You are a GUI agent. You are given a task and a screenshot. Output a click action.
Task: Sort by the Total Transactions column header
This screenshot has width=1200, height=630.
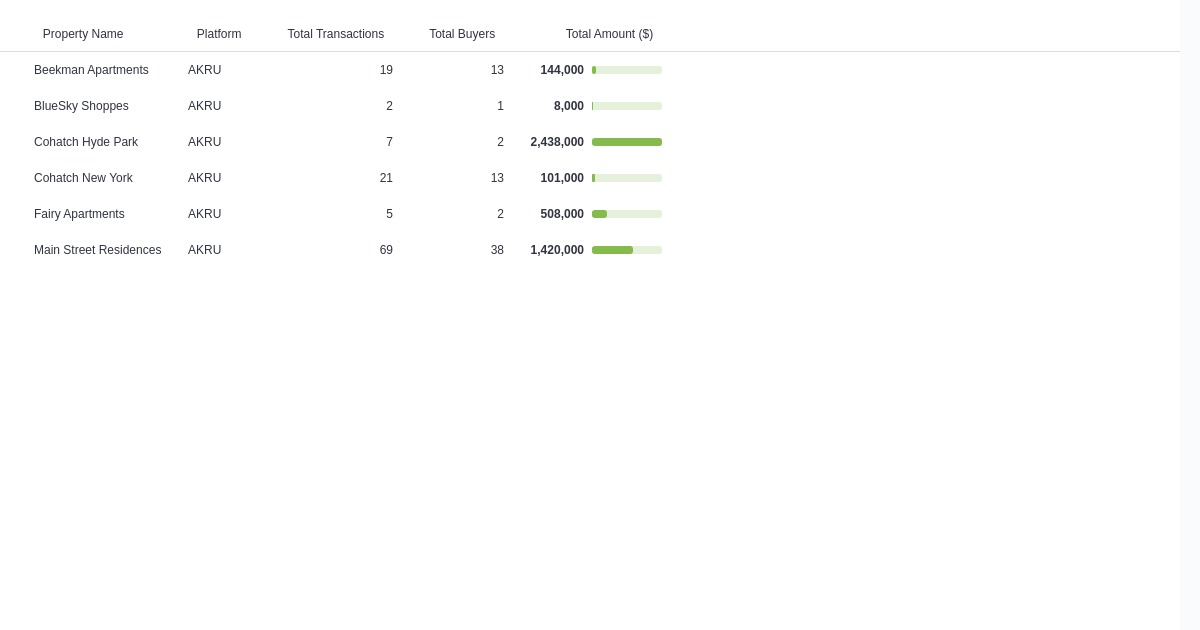coord(336,34)
